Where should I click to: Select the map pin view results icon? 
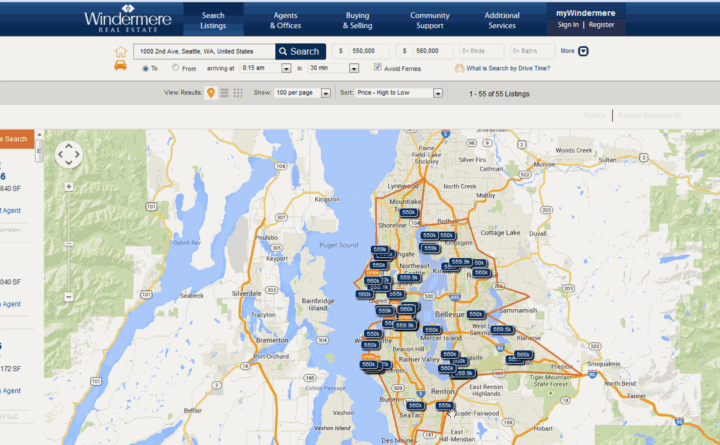[211, 93]
